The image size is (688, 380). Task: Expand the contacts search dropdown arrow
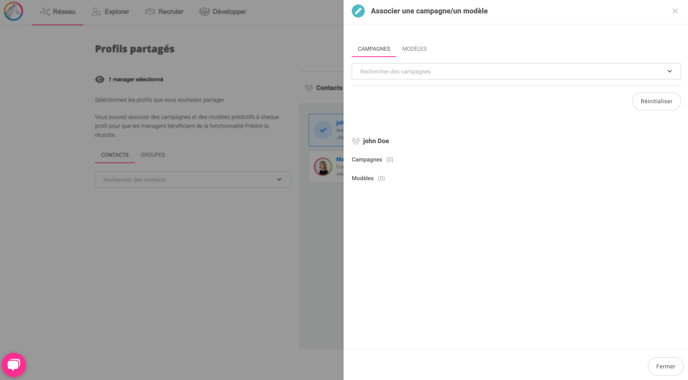coord(279,179)
